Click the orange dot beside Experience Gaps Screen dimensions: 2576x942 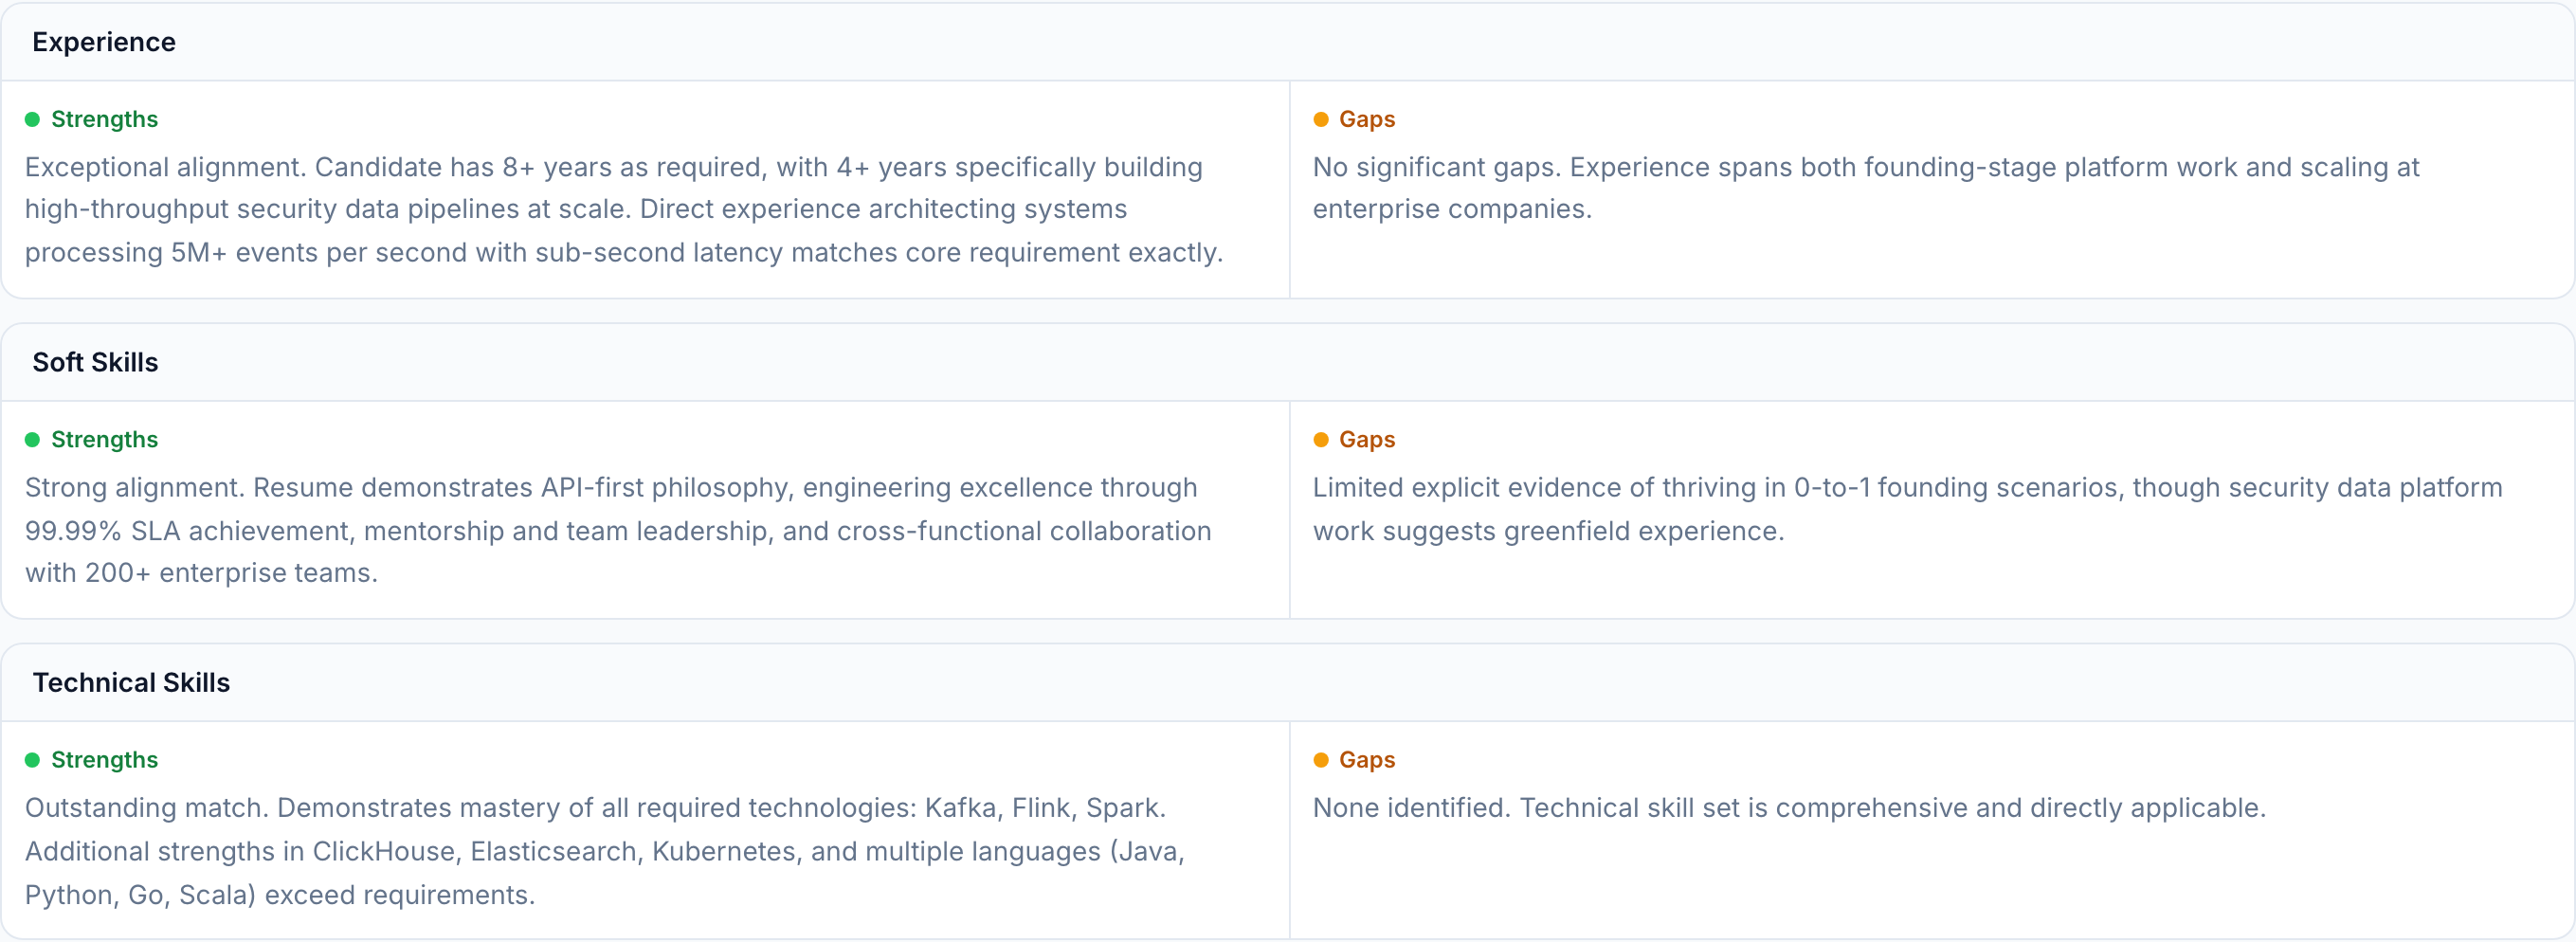coord(1320,120)
